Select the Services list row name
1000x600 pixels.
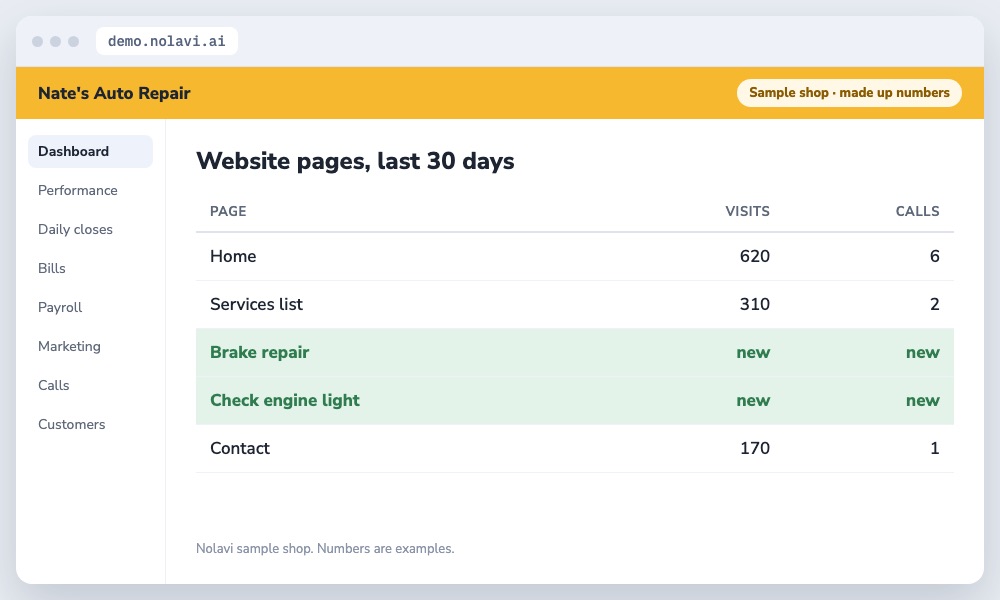click(256, 304)
